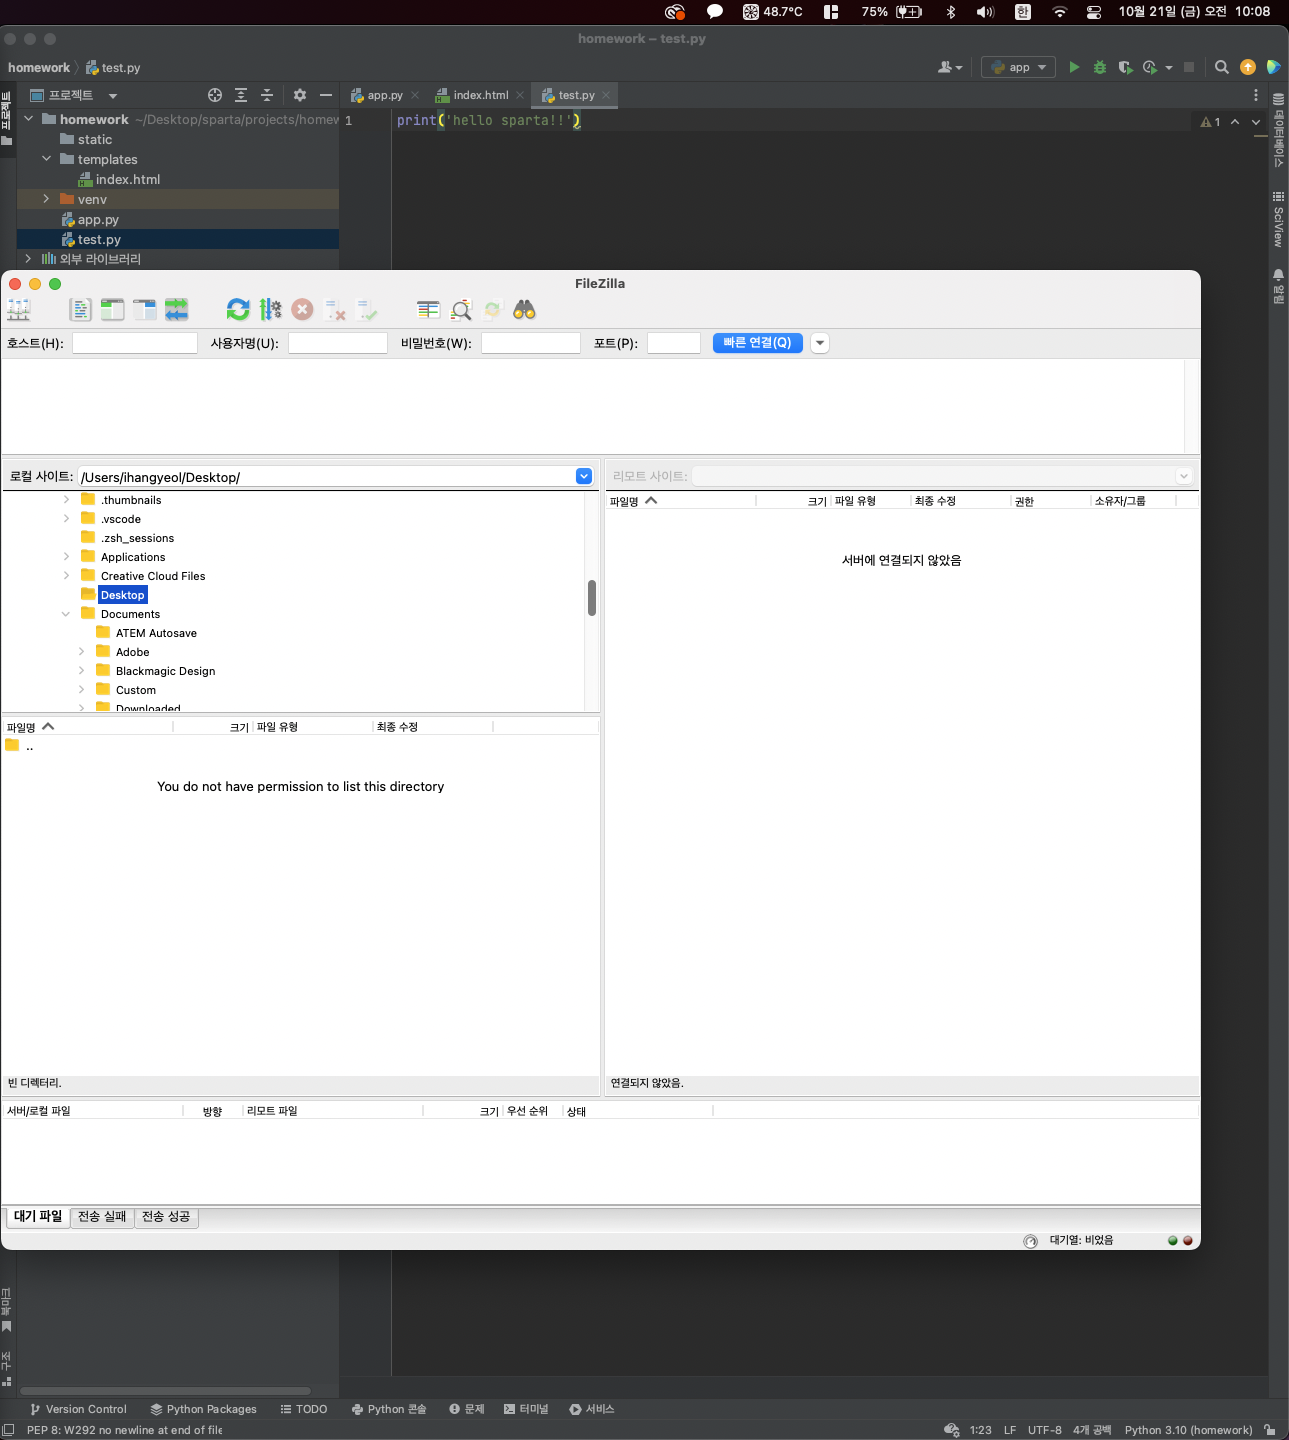The image size is (1289, 1440).
Task: Click the Python 3.10 interpreter status entry
Action: click(1188, 1430)
